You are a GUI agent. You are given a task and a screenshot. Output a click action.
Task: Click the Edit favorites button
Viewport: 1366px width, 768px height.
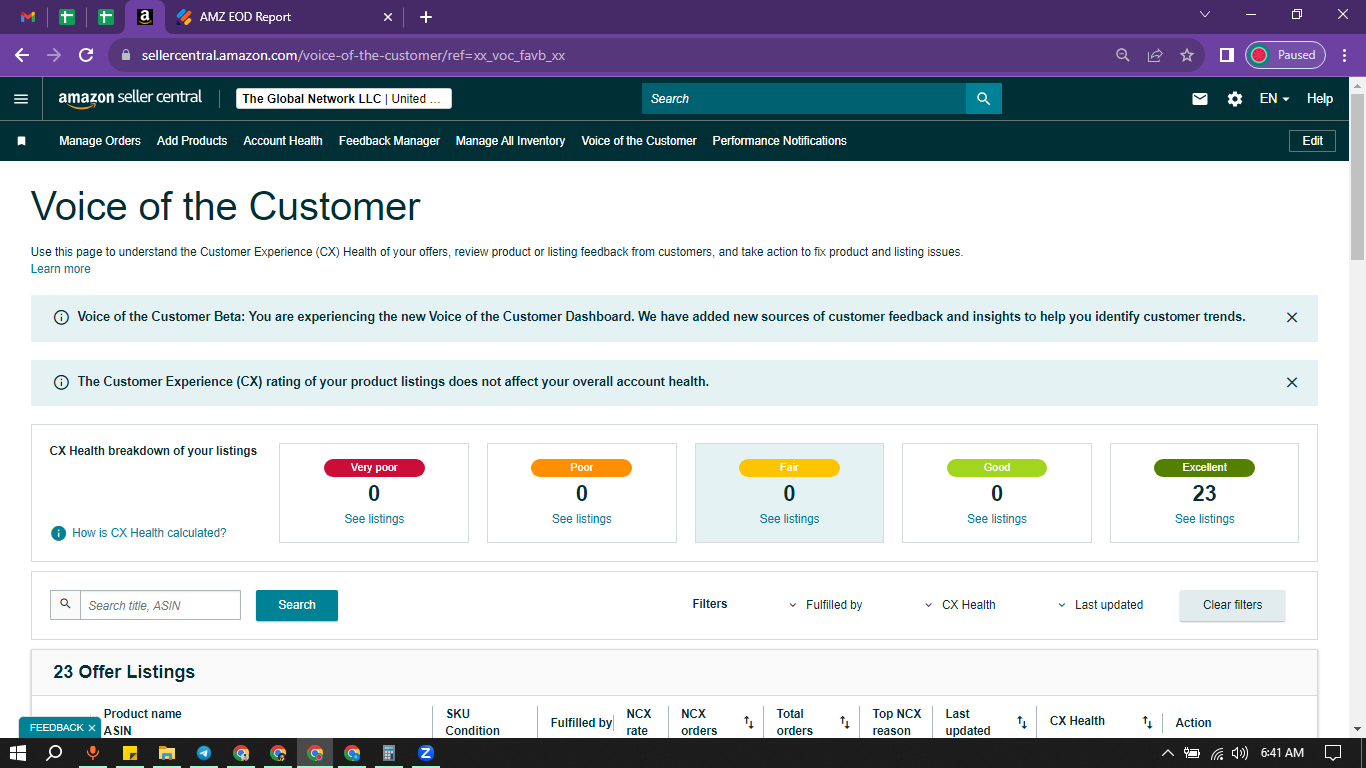point(1312,141)
